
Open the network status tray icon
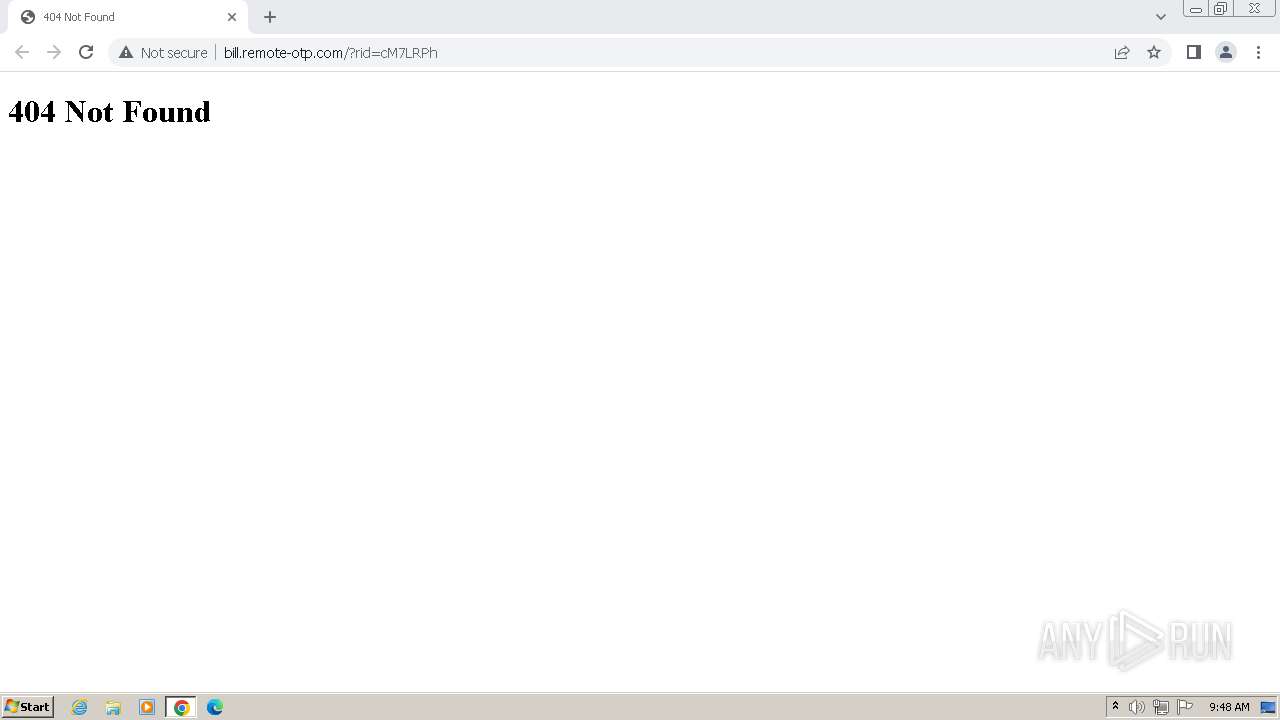coord(1161,707)
